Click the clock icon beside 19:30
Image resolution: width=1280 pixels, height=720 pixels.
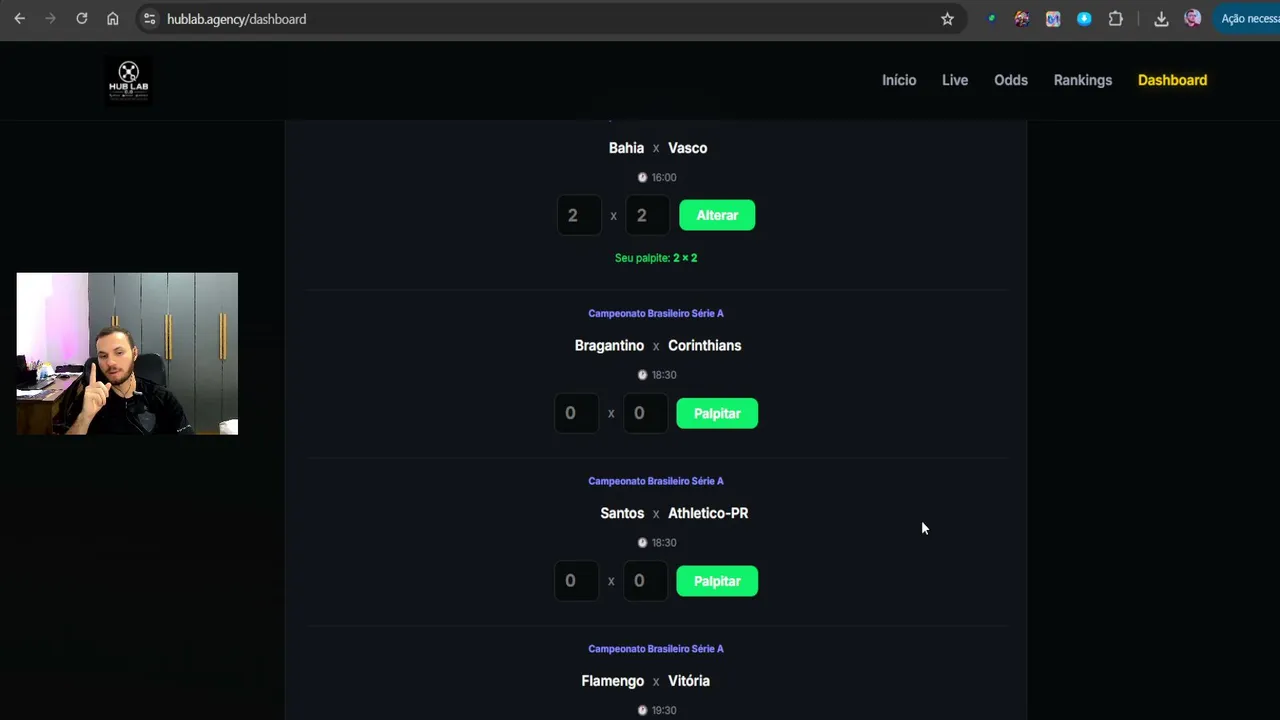click(x=643, y=711)
